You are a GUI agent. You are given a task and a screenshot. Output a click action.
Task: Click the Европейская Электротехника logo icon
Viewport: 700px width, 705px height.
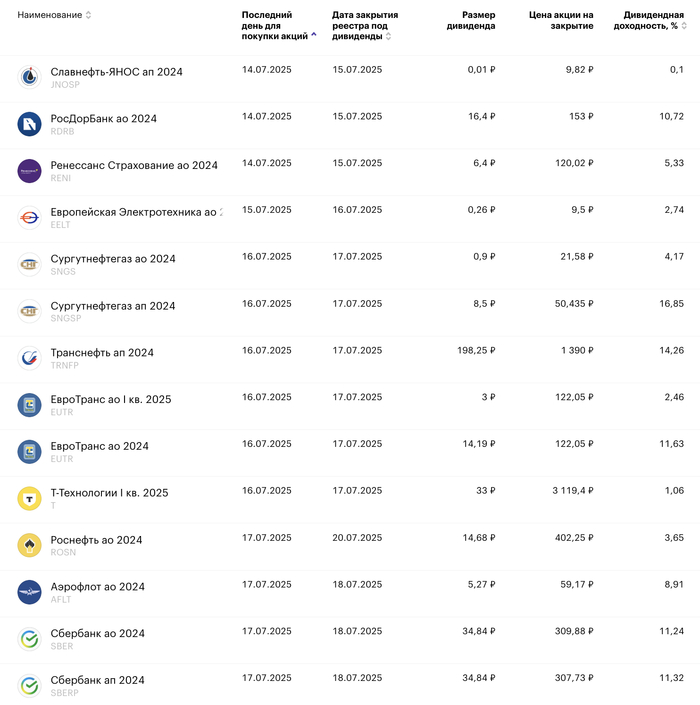coord(29,217)
